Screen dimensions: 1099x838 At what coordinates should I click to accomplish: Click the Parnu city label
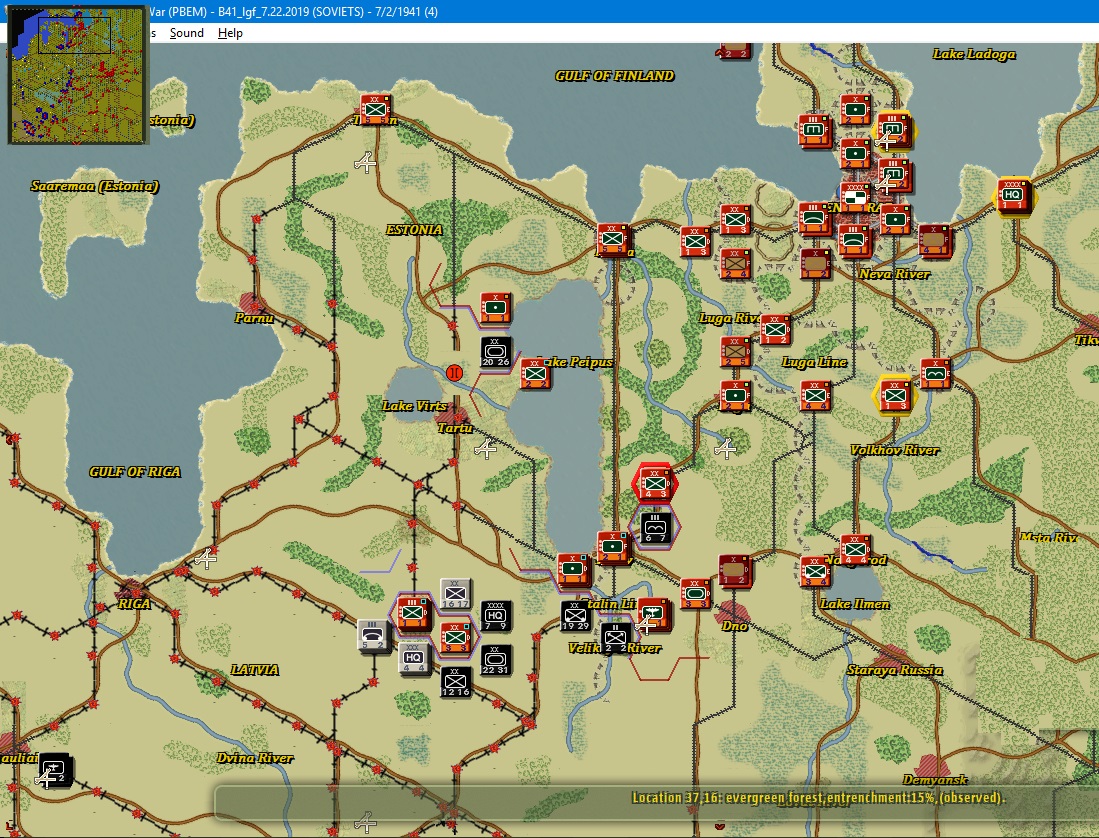click(x=254, y=318)
